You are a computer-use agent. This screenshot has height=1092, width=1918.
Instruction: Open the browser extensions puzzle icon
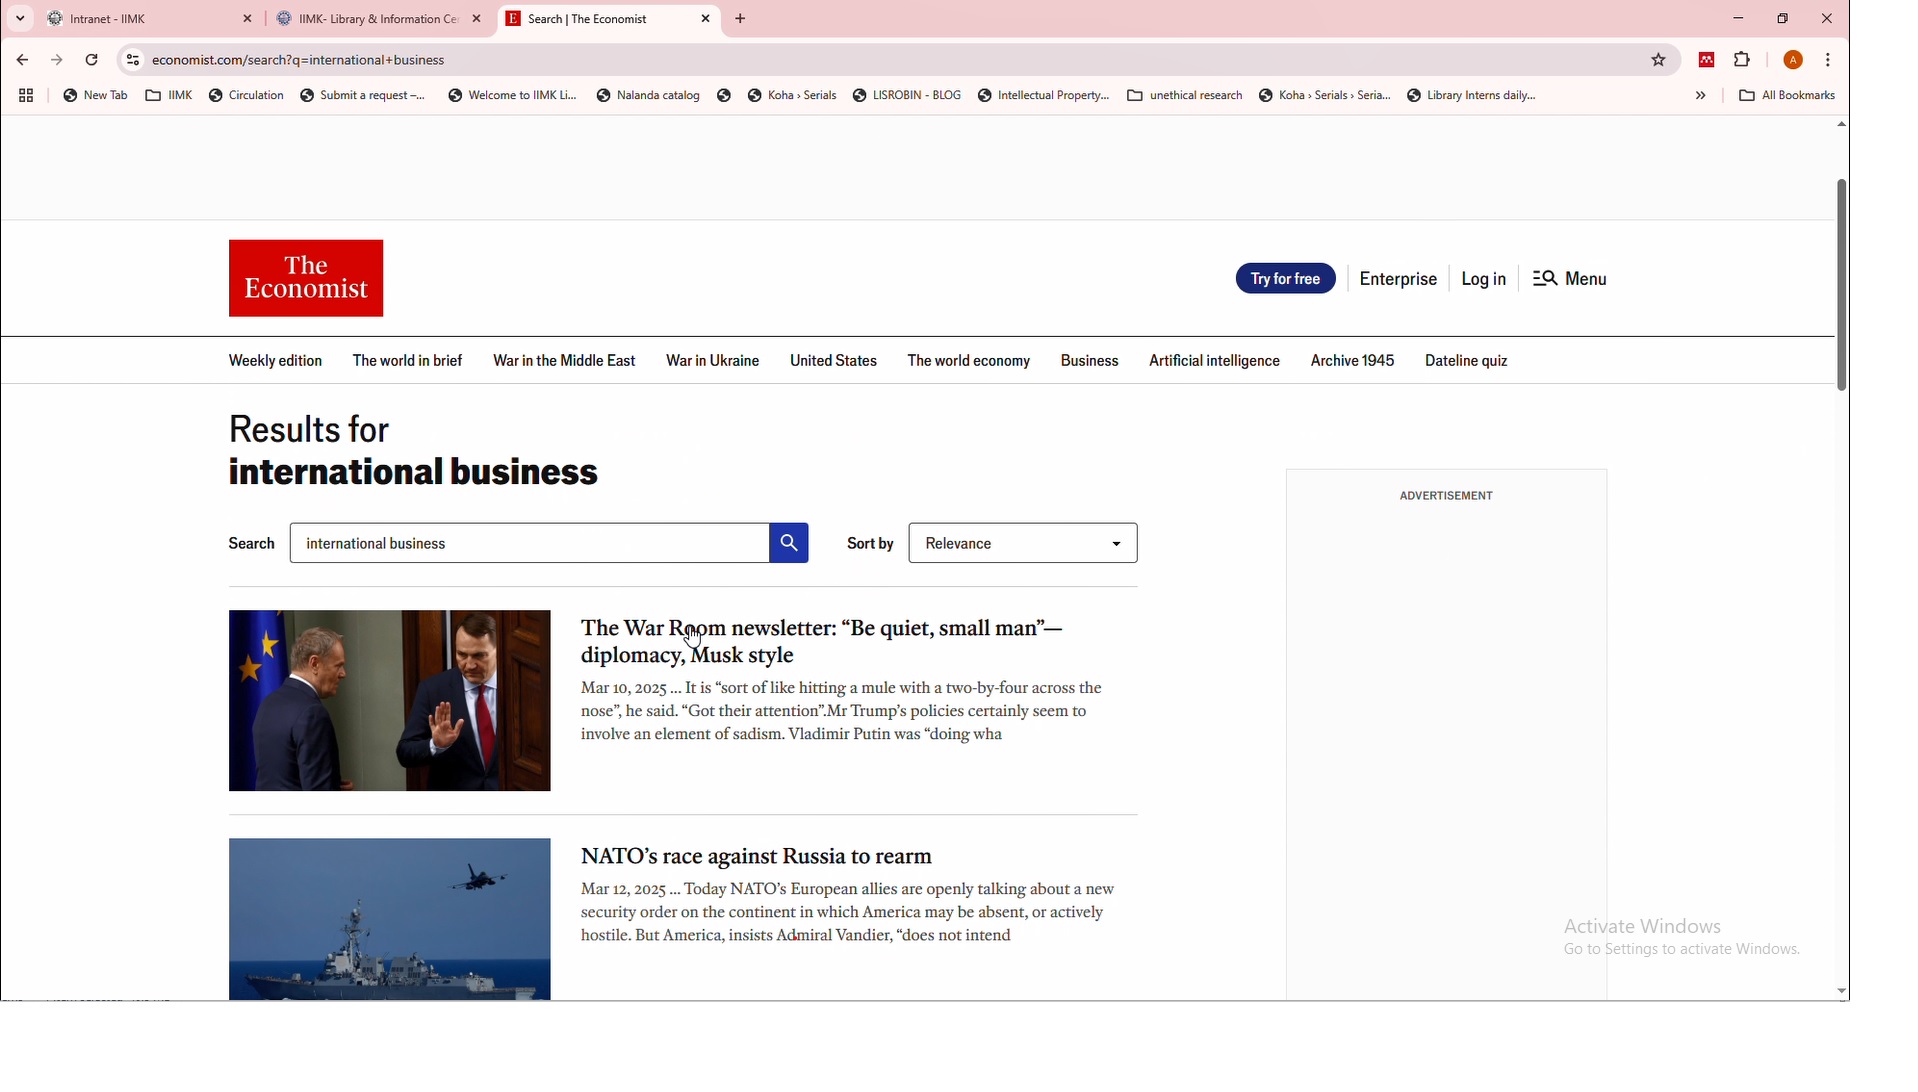click(1742, 60)
